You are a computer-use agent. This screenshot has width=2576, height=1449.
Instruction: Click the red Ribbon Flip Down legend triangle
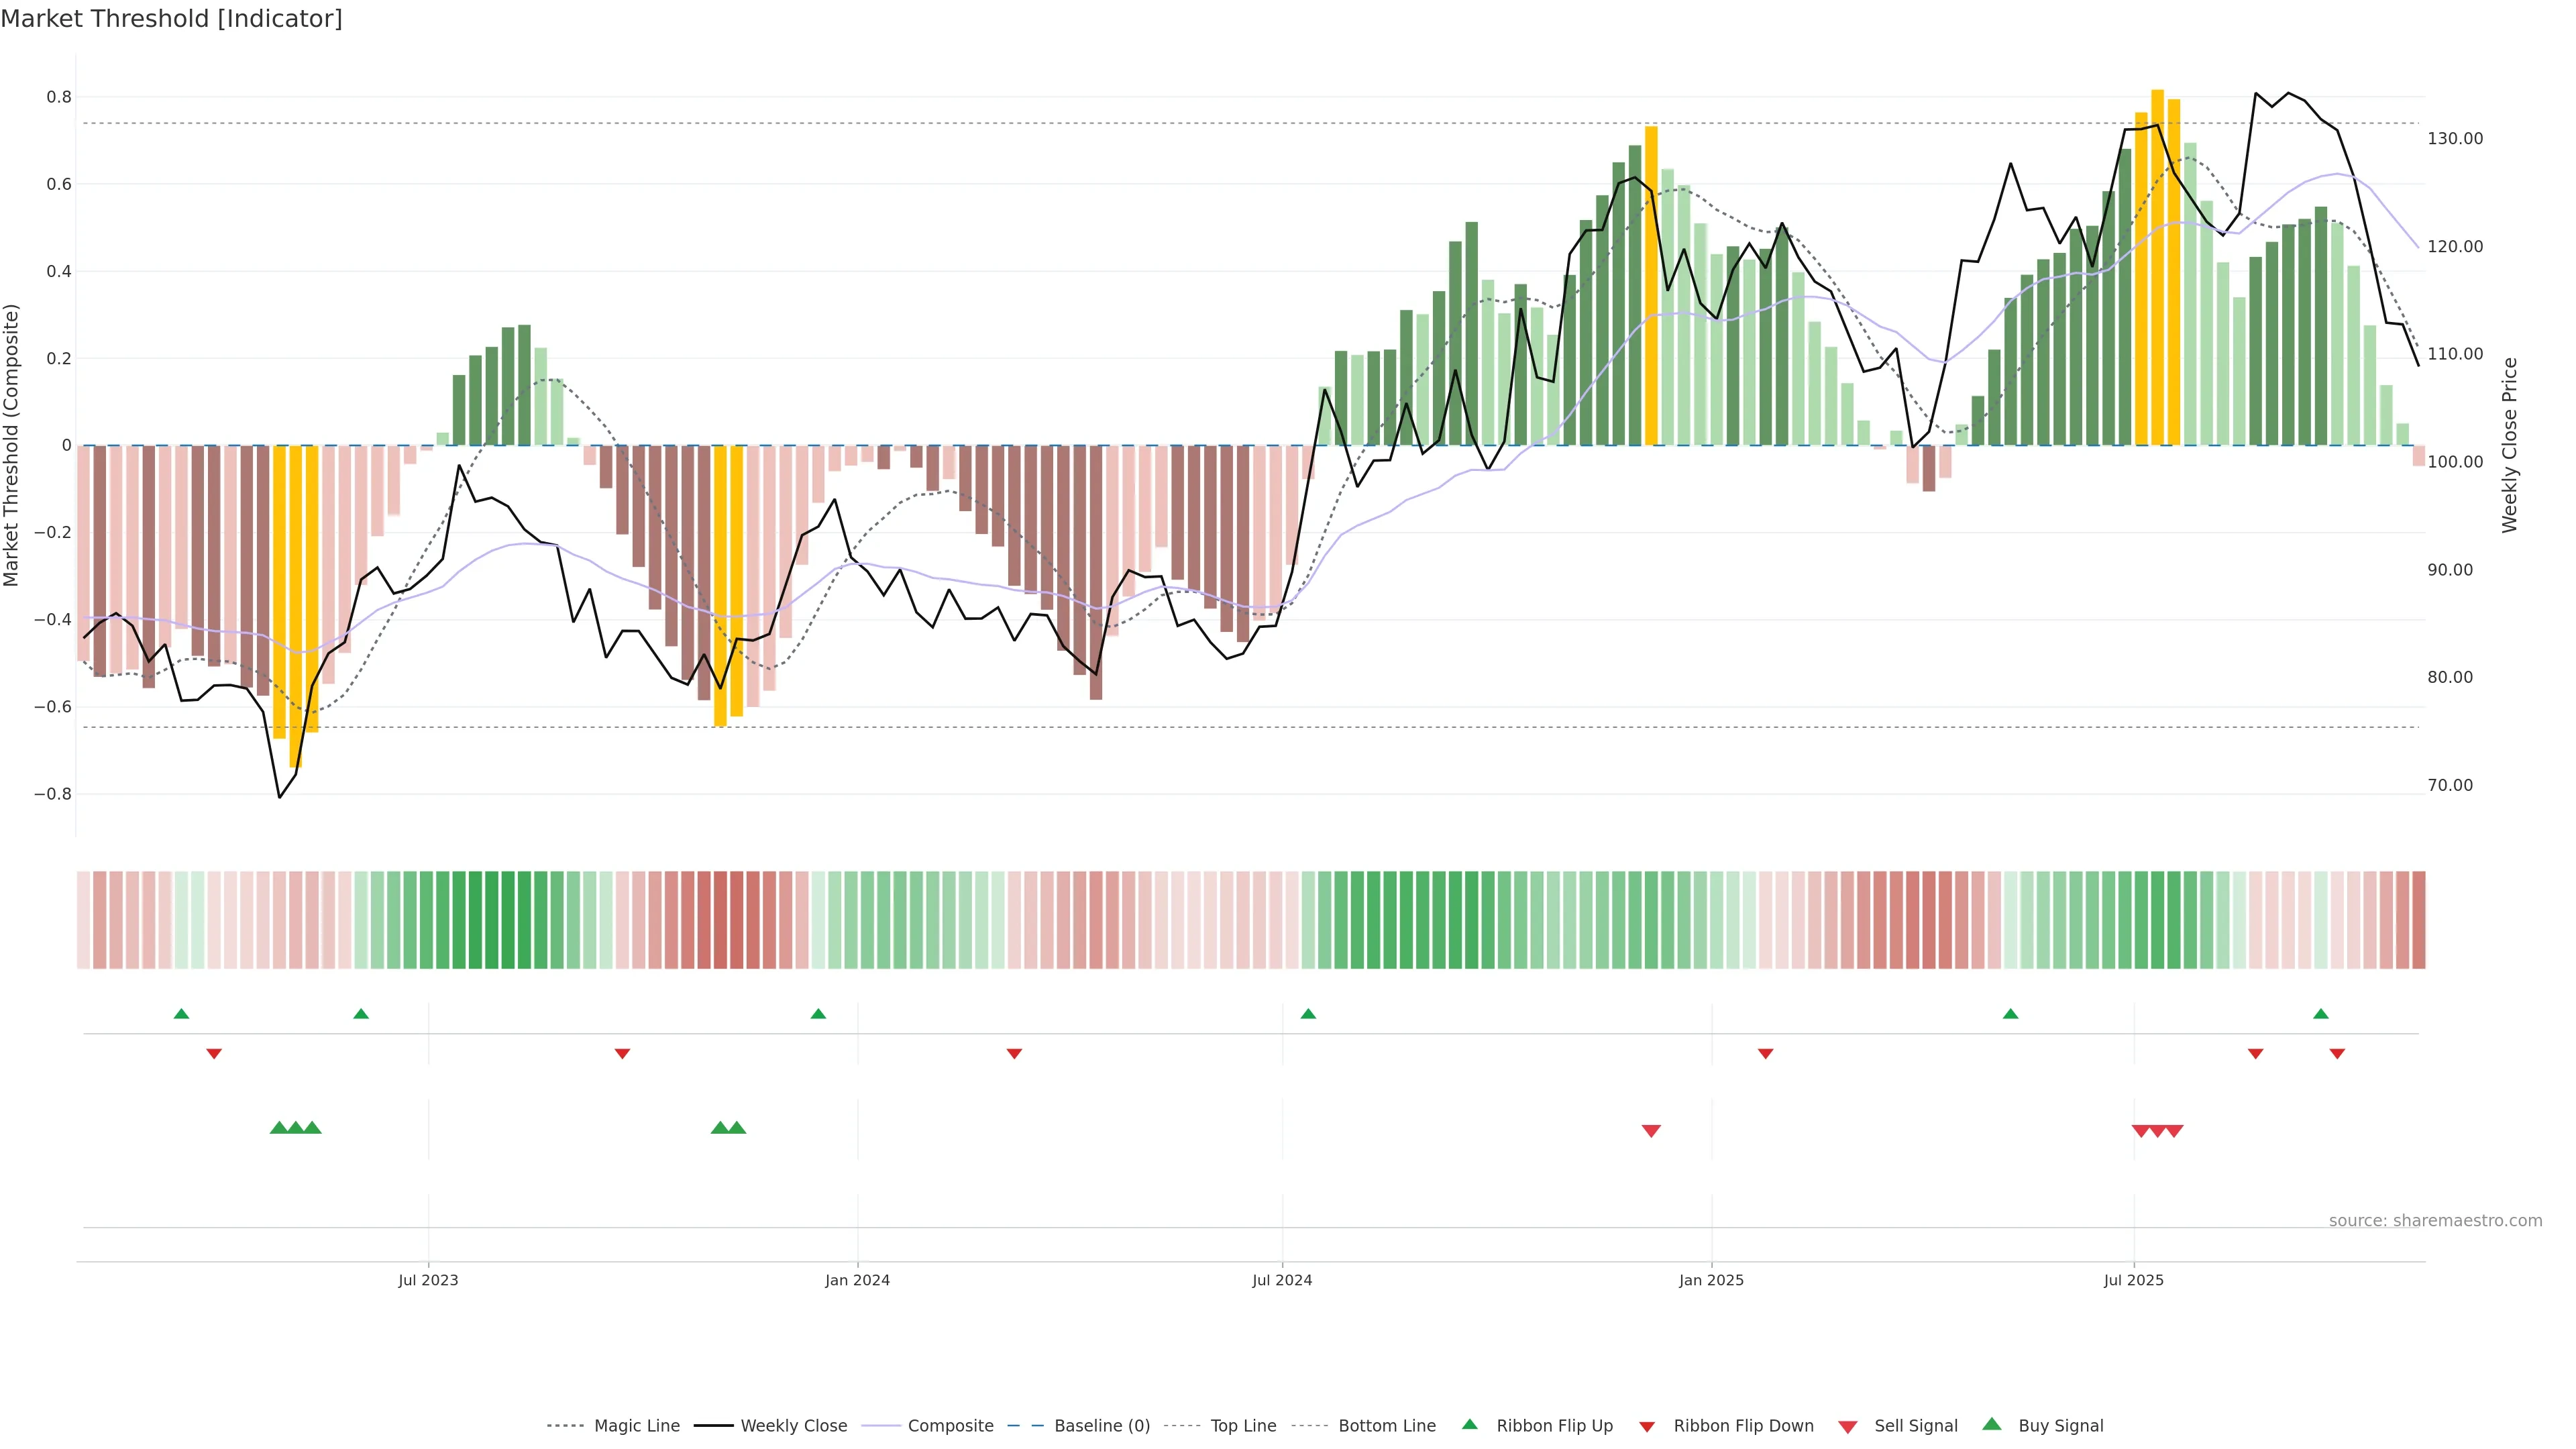click(x=1646, y=1427)
